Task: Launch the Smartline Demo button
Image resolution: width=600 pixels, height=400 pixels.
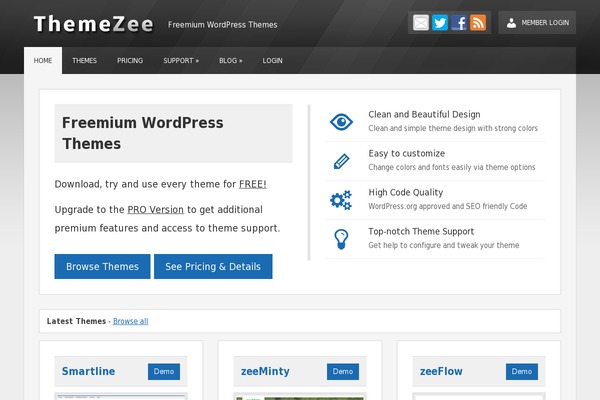Action: click(x=164, y=372)
